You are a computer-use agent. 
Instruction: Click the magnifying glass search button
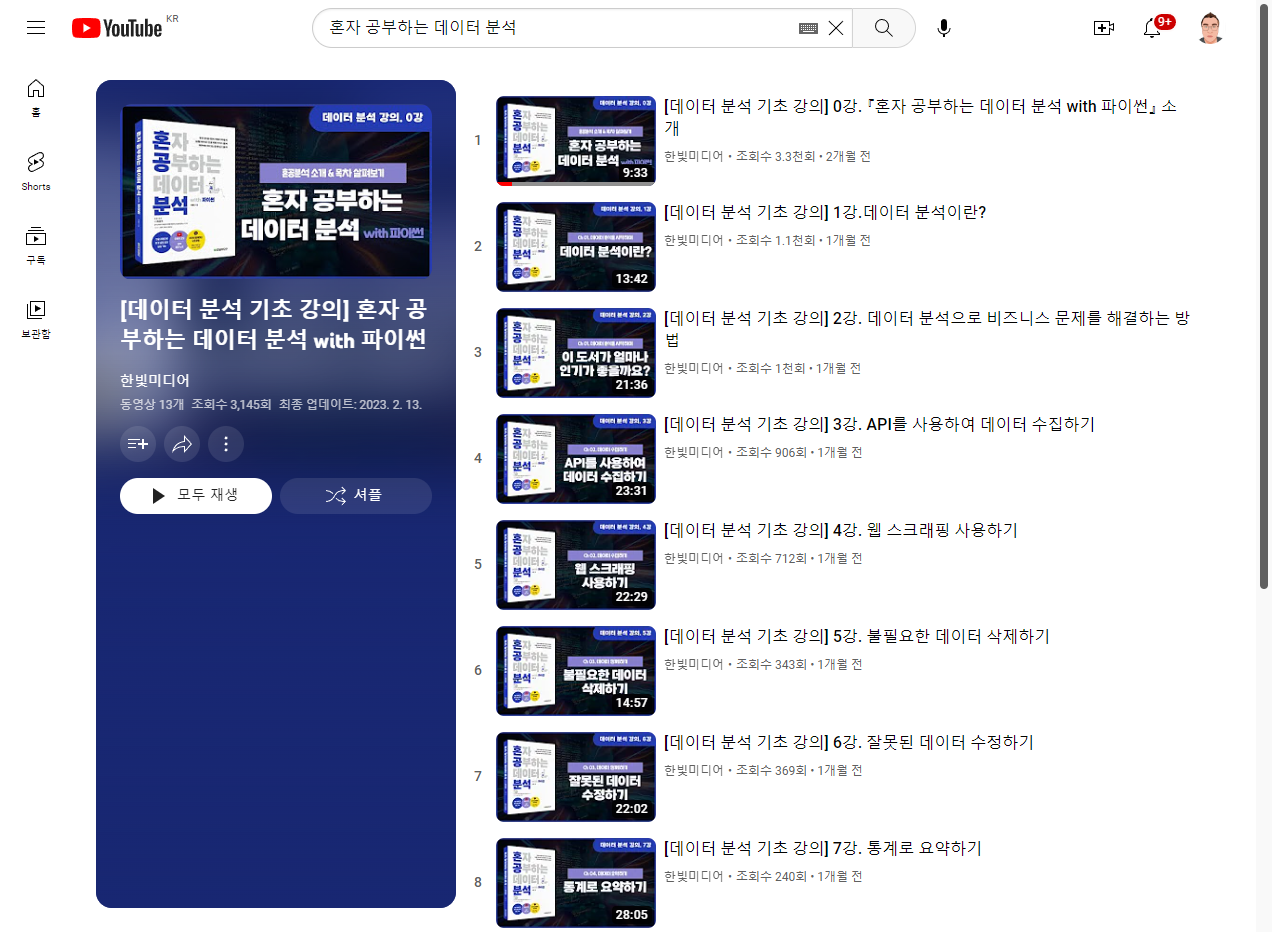point(884,28)
